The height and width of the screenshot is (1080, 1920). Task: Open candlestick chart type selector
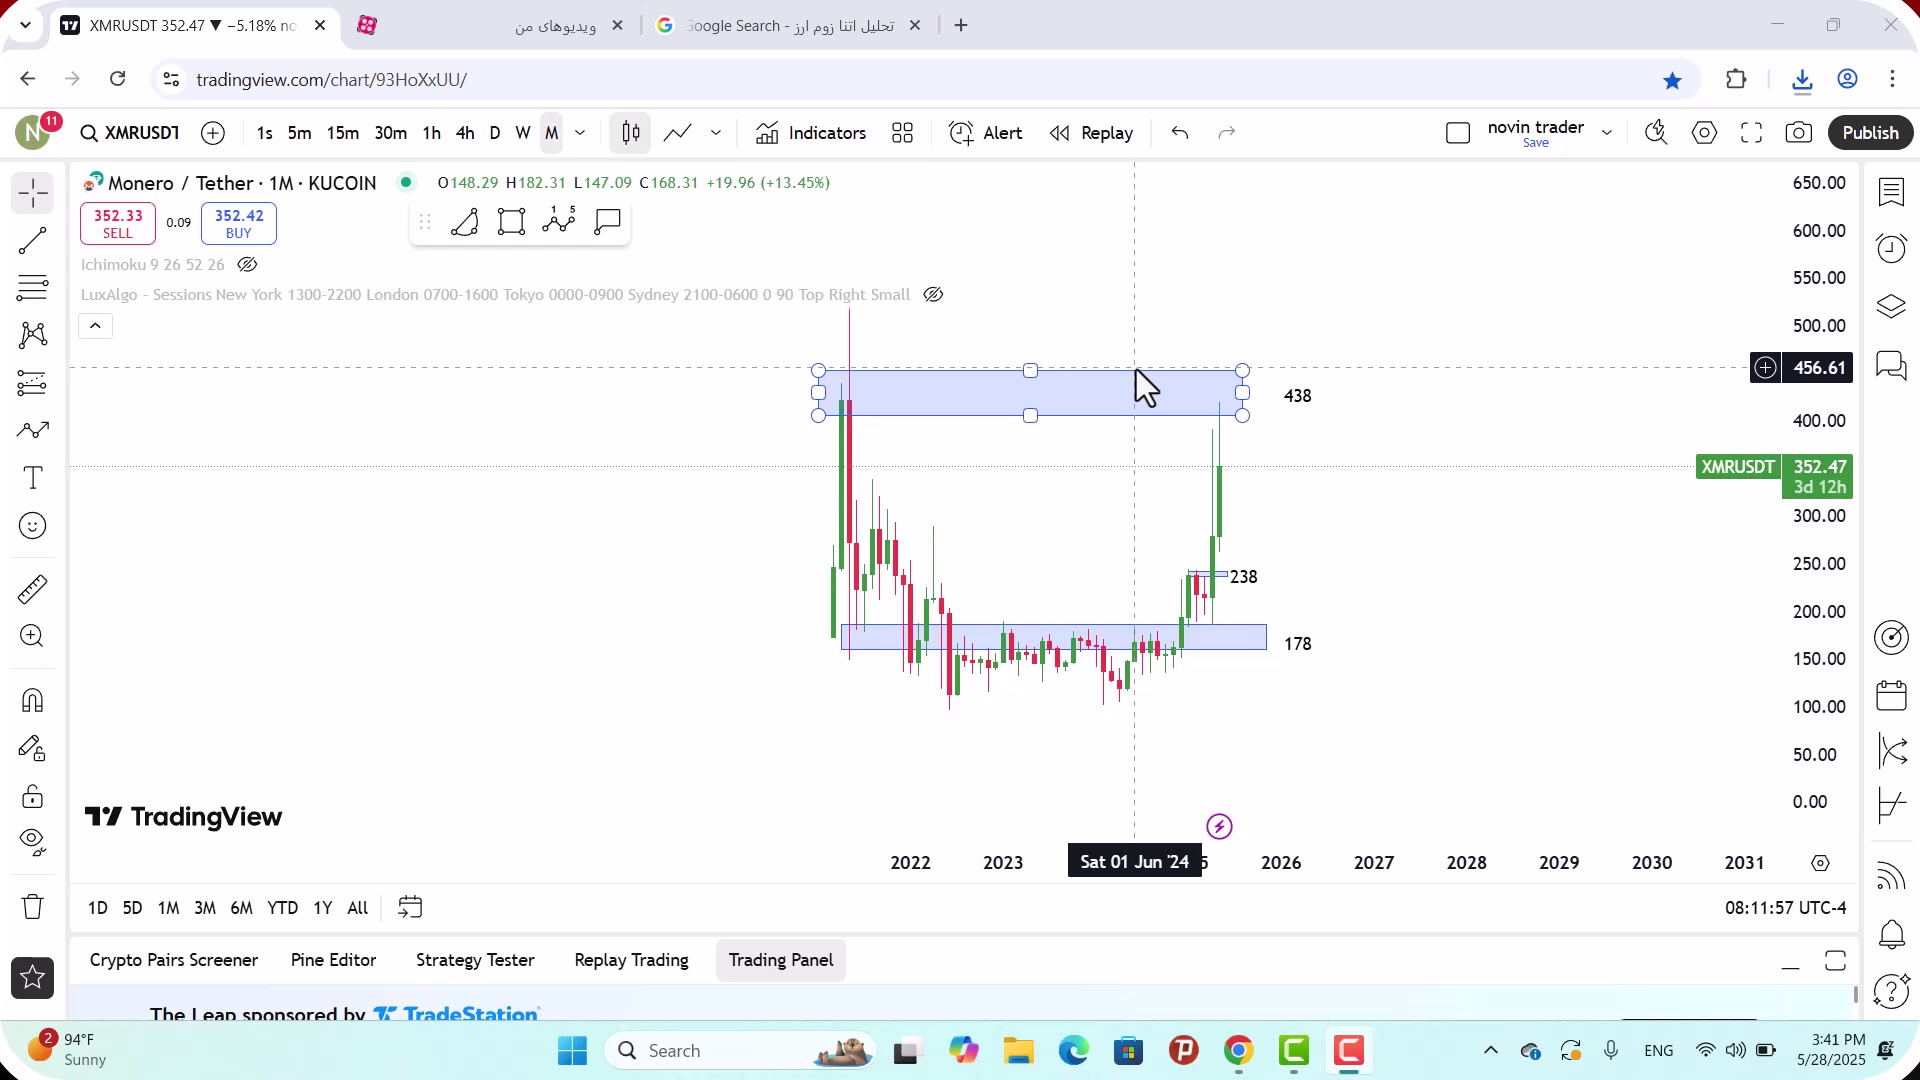(631, 133)
